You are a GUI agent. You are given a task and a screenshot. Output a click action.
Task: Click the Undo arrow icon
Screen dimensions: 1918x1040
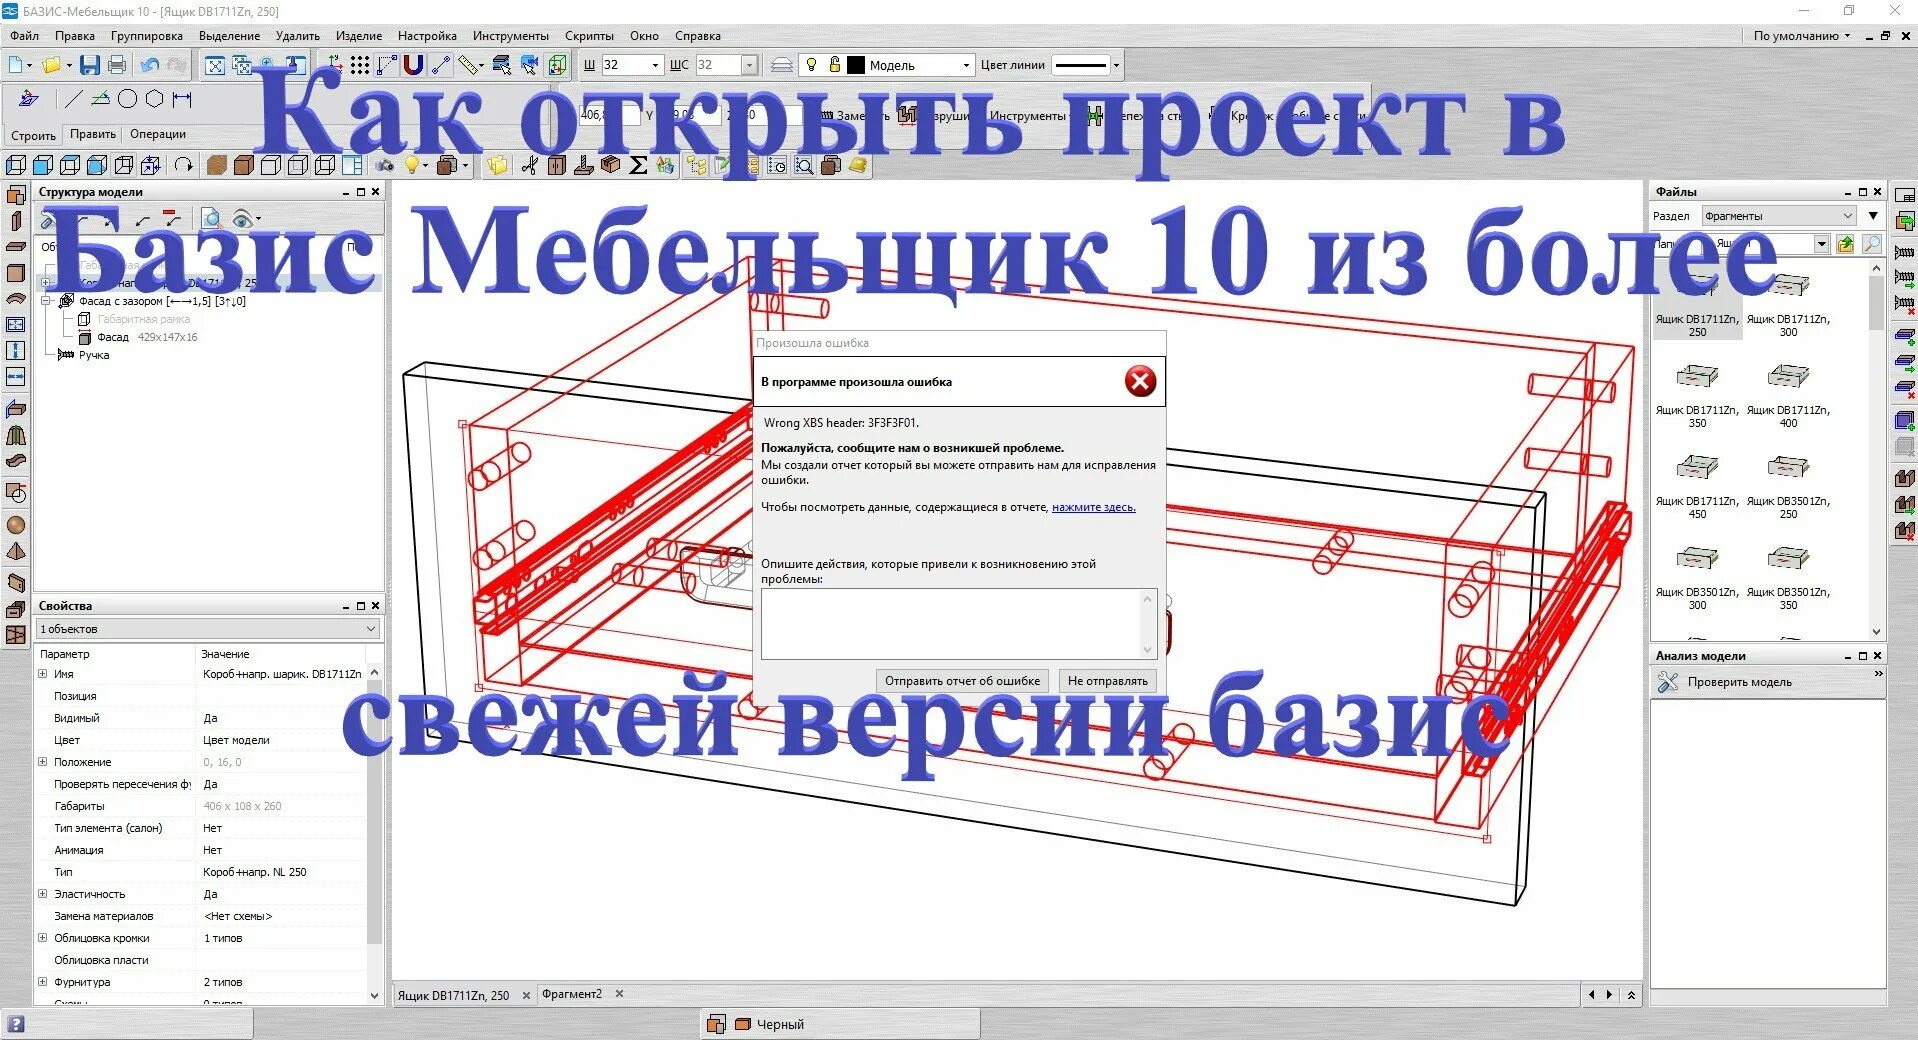tap(150, 65)
